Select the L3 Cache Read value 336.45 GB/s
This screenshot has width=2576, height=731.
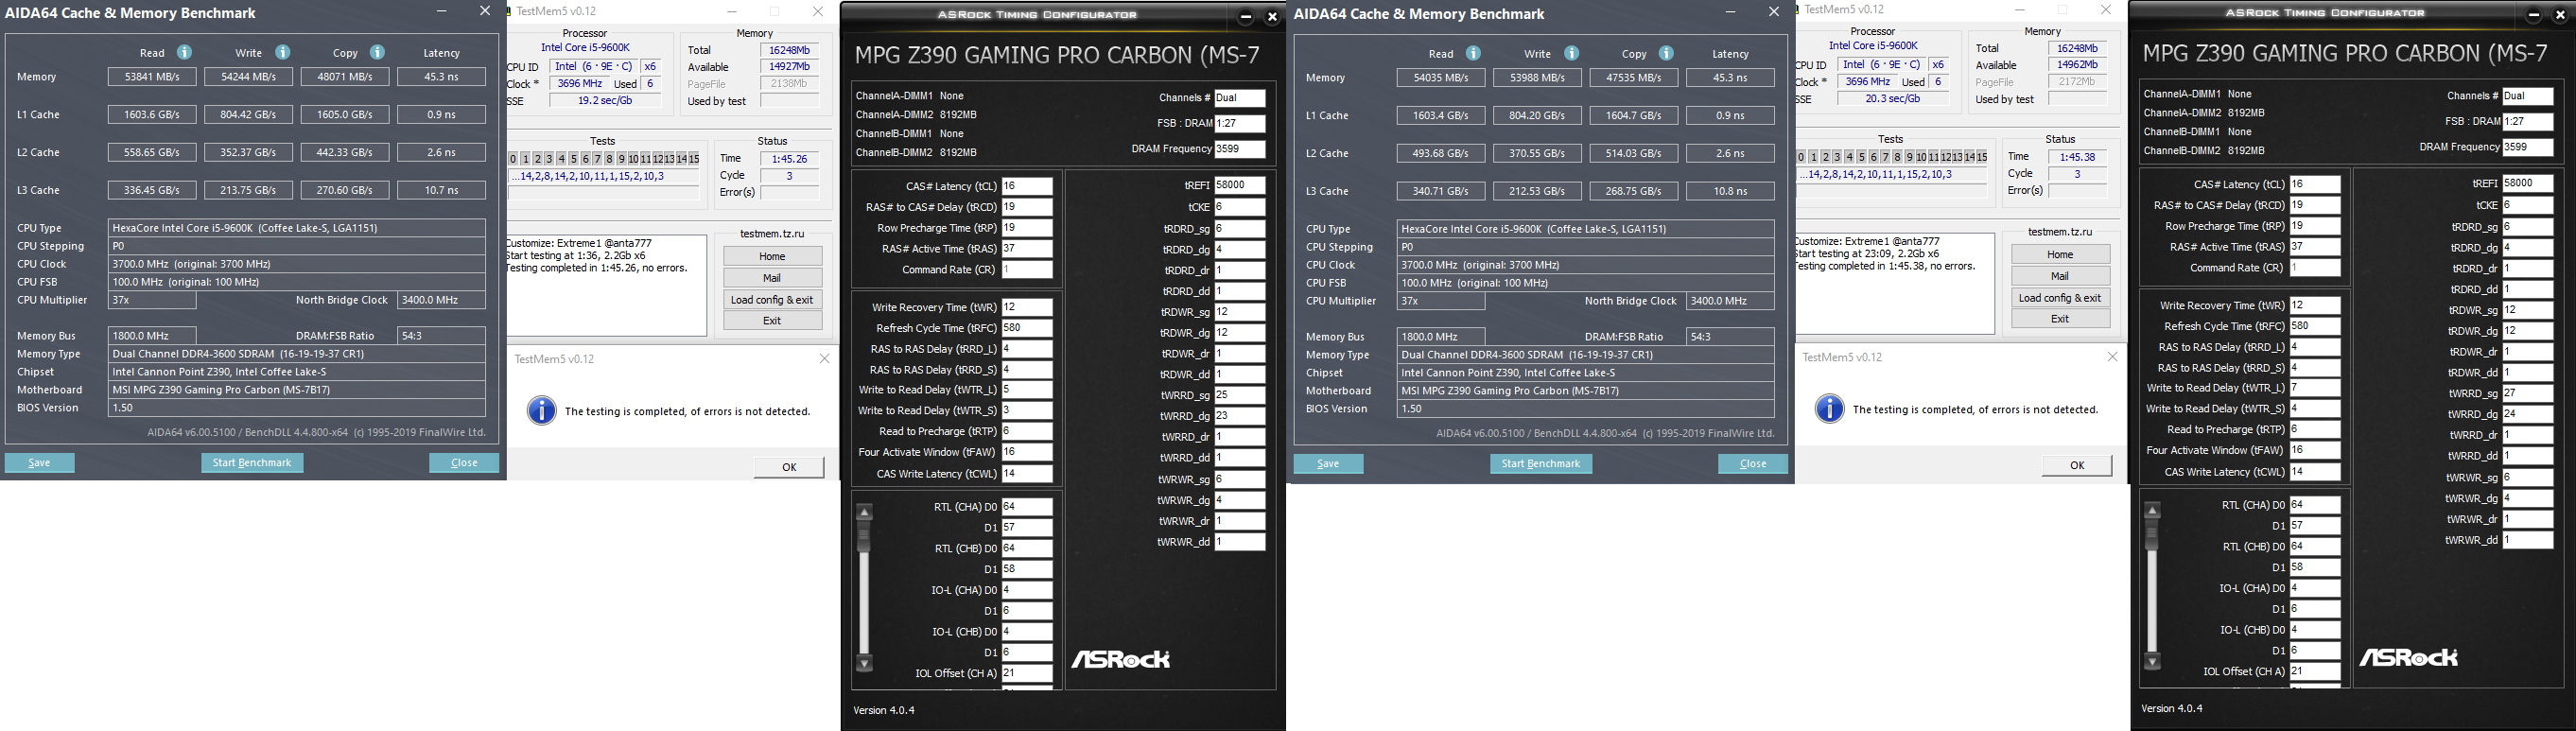click(152, 190)
